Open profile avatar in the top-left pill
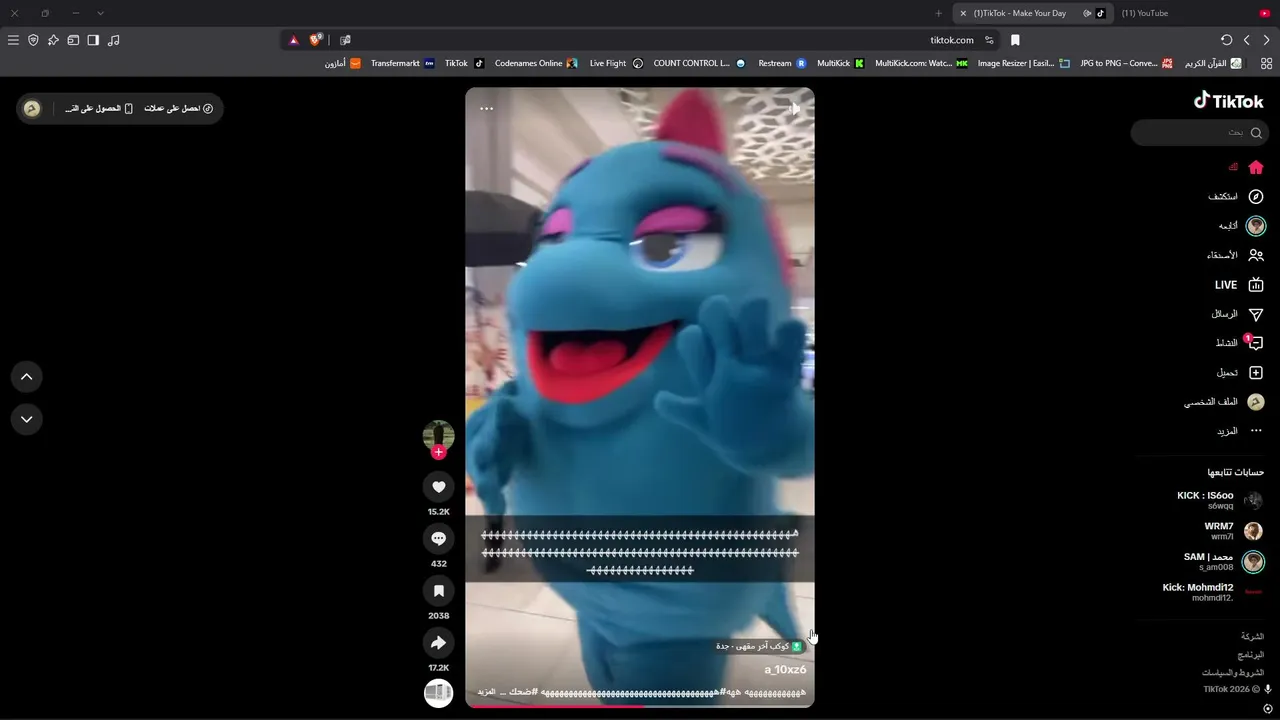Screen dimensions: 1280x720 [x=32, y=108]
